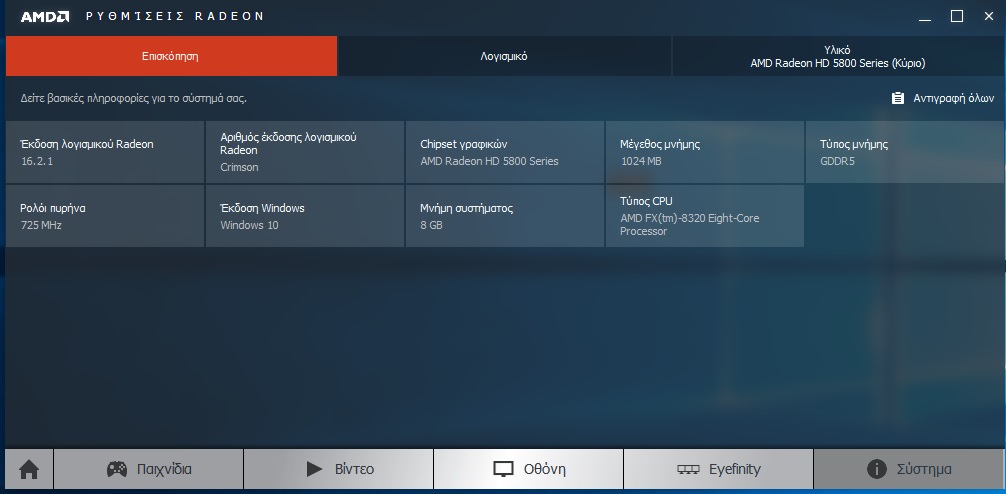Switch to the Λογισμικό tab

[x=504, y=56]
